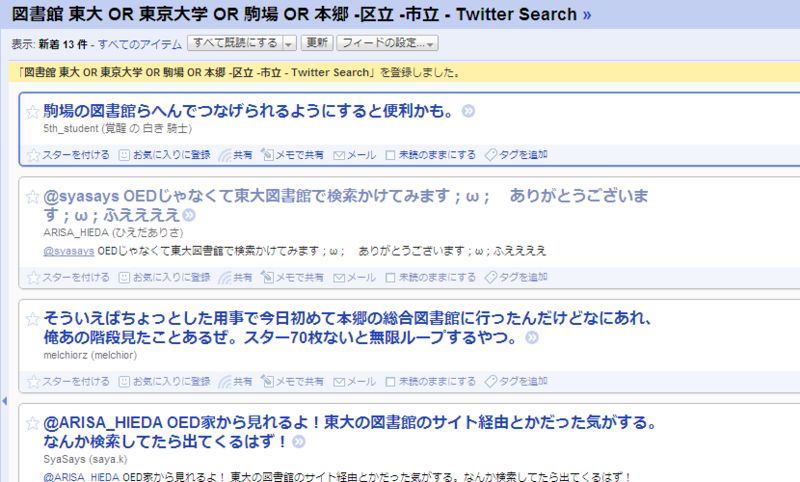Open フィードの設定 dropdown
The width and height of the screenshot is (800, 482).
pyautogui.click(x=387, y=43)
